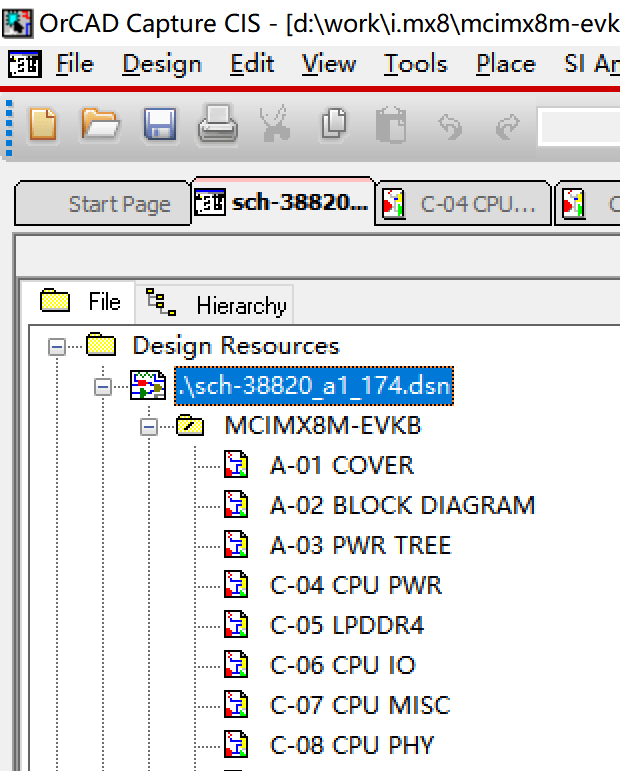The image size is (620, 771).
Task: Click the Cut scissors icon
Action: [x=274, y=124]
